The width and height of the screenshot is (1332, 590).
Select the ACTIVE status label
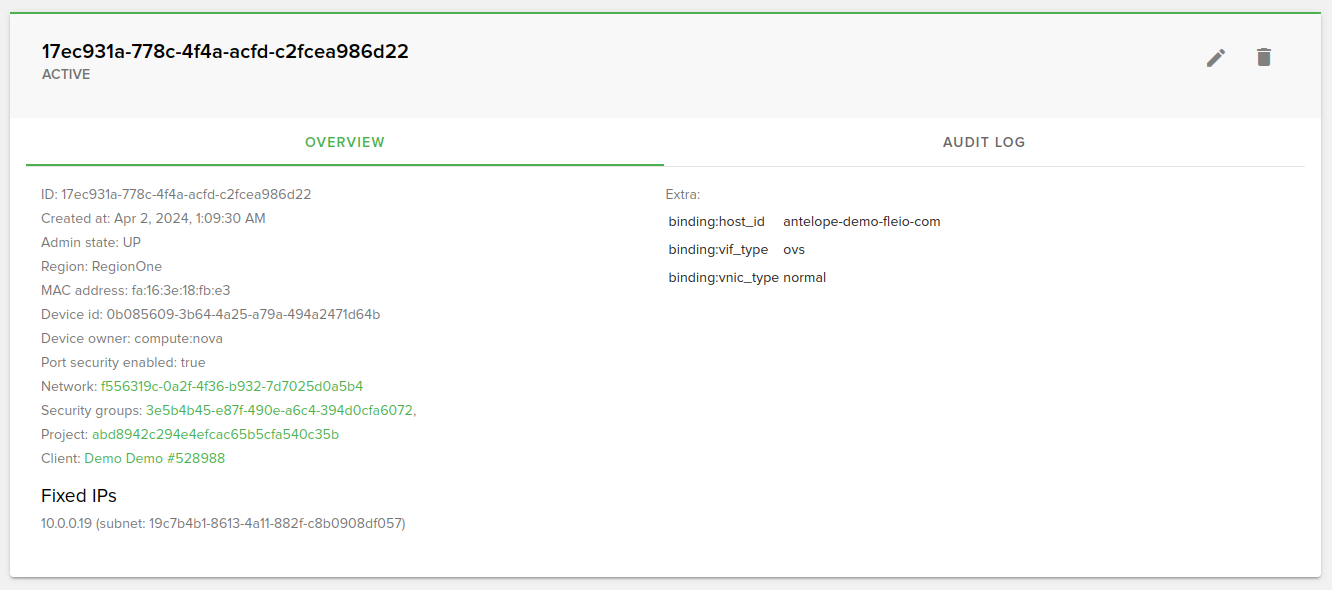65,74
